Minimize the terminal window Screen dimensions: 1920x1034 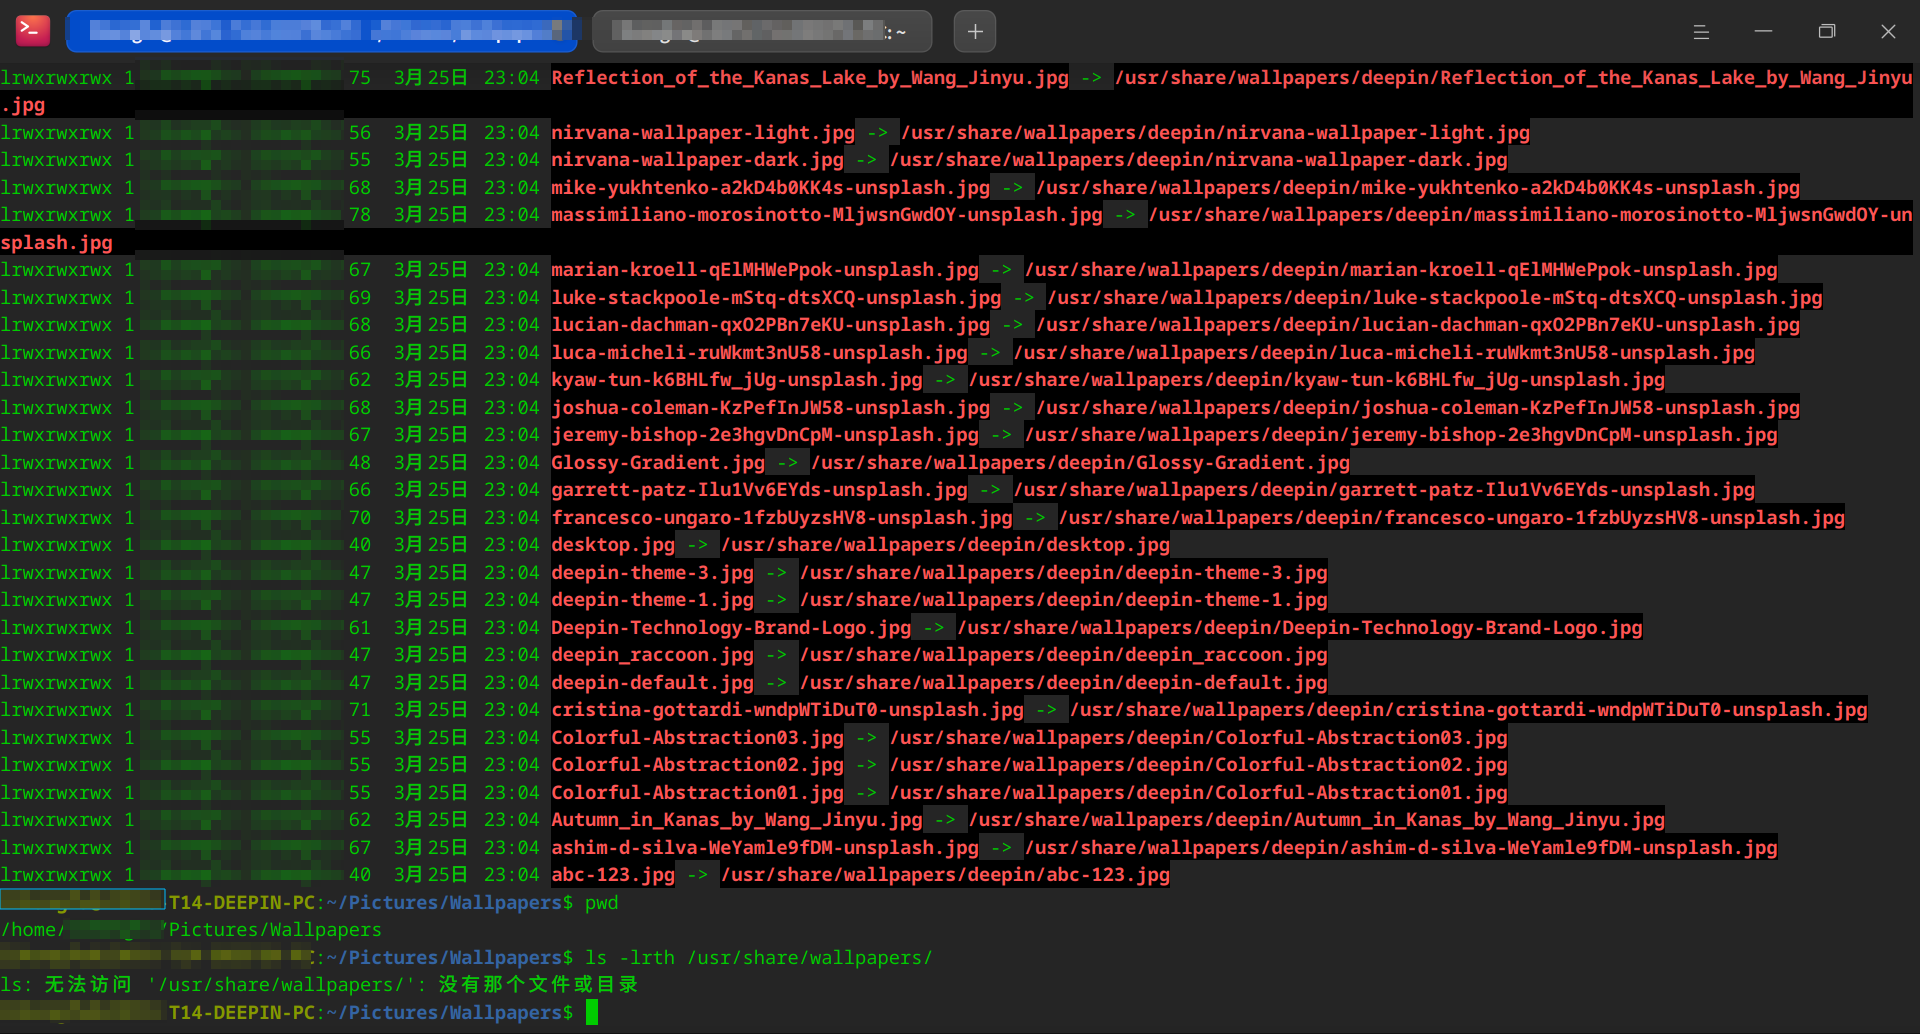[x=1764, y=32]
